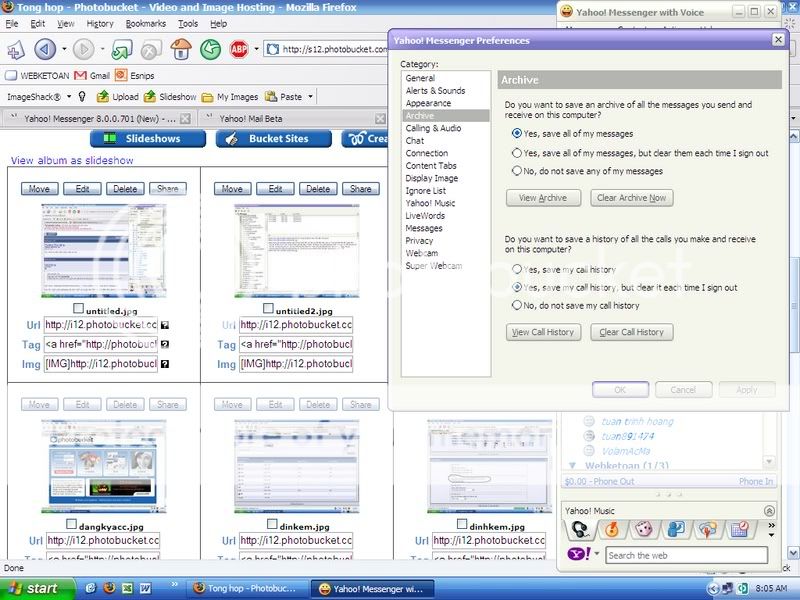Screen dimensions: 800x600
Task: Click the Firefox Back arrow button
Action: click(45, 49)
